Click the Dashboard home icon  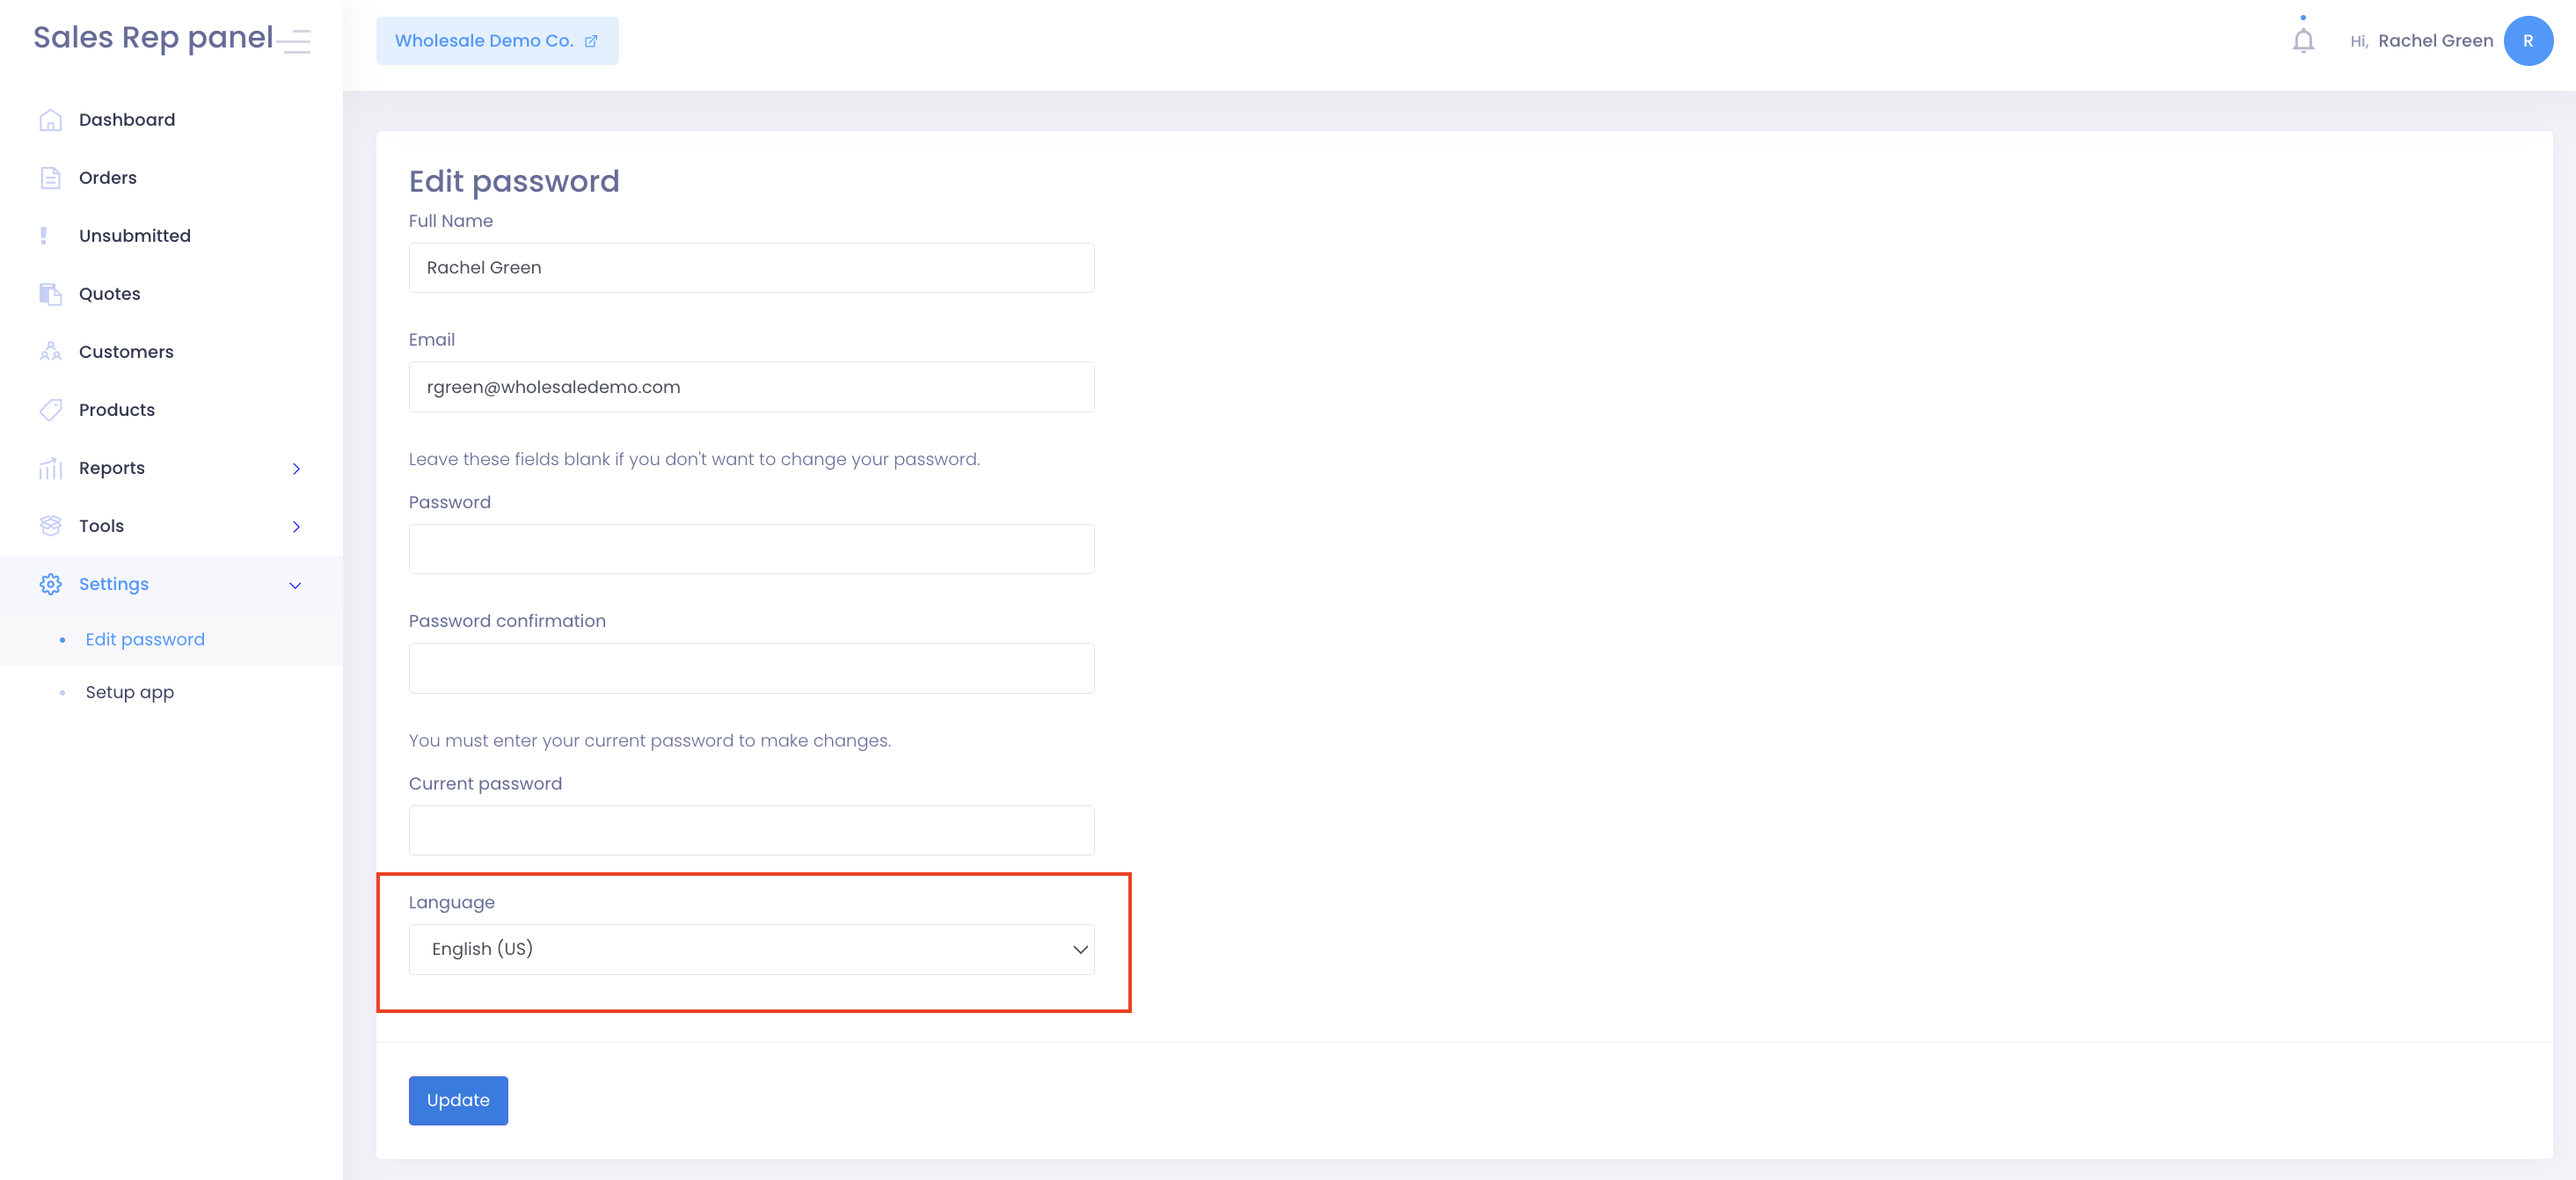click(50, 120)
